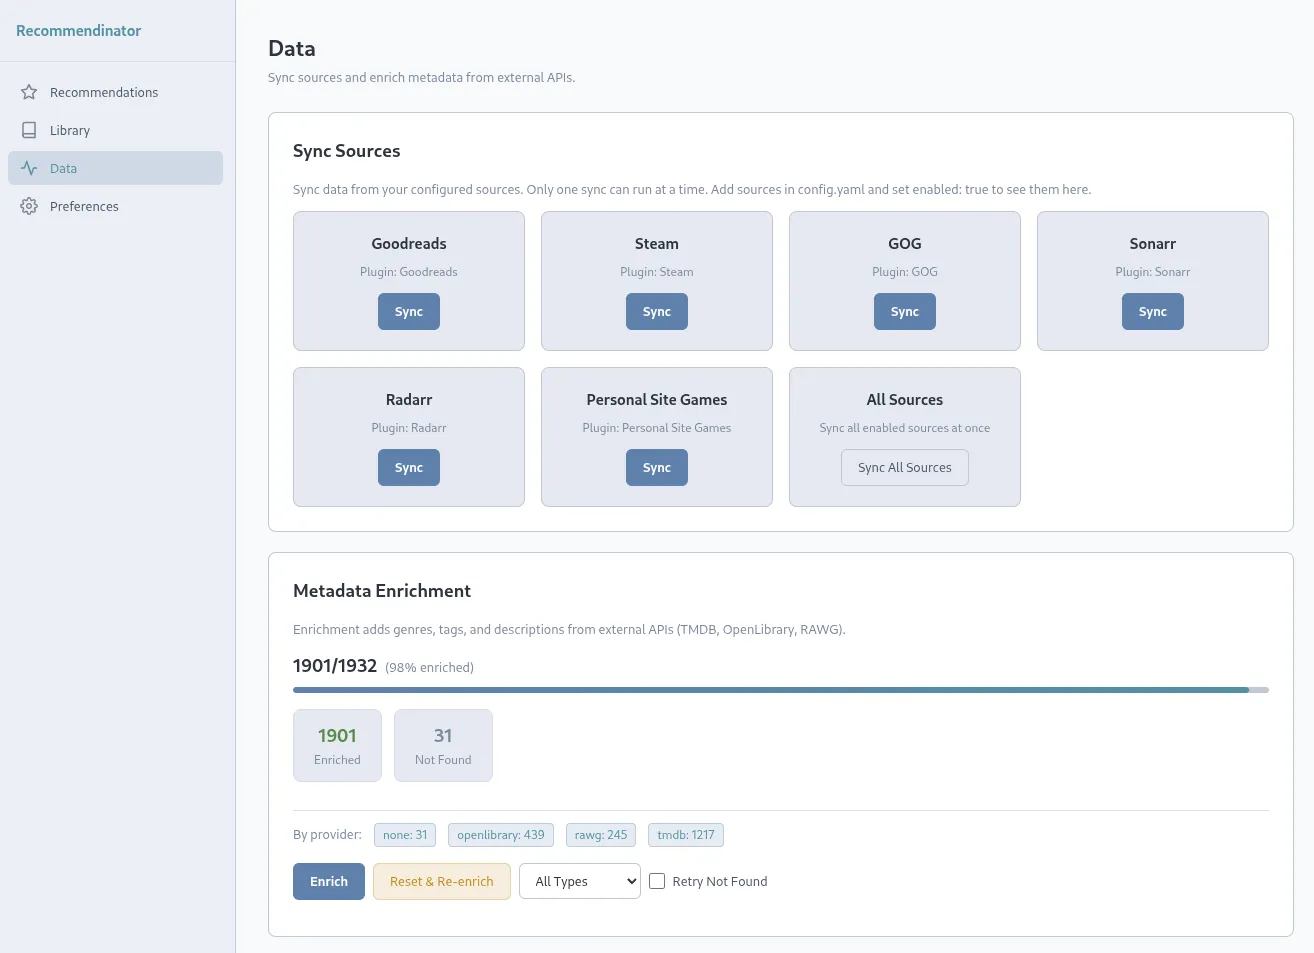Click the 'none: 31' provider badge

(405, 835)
